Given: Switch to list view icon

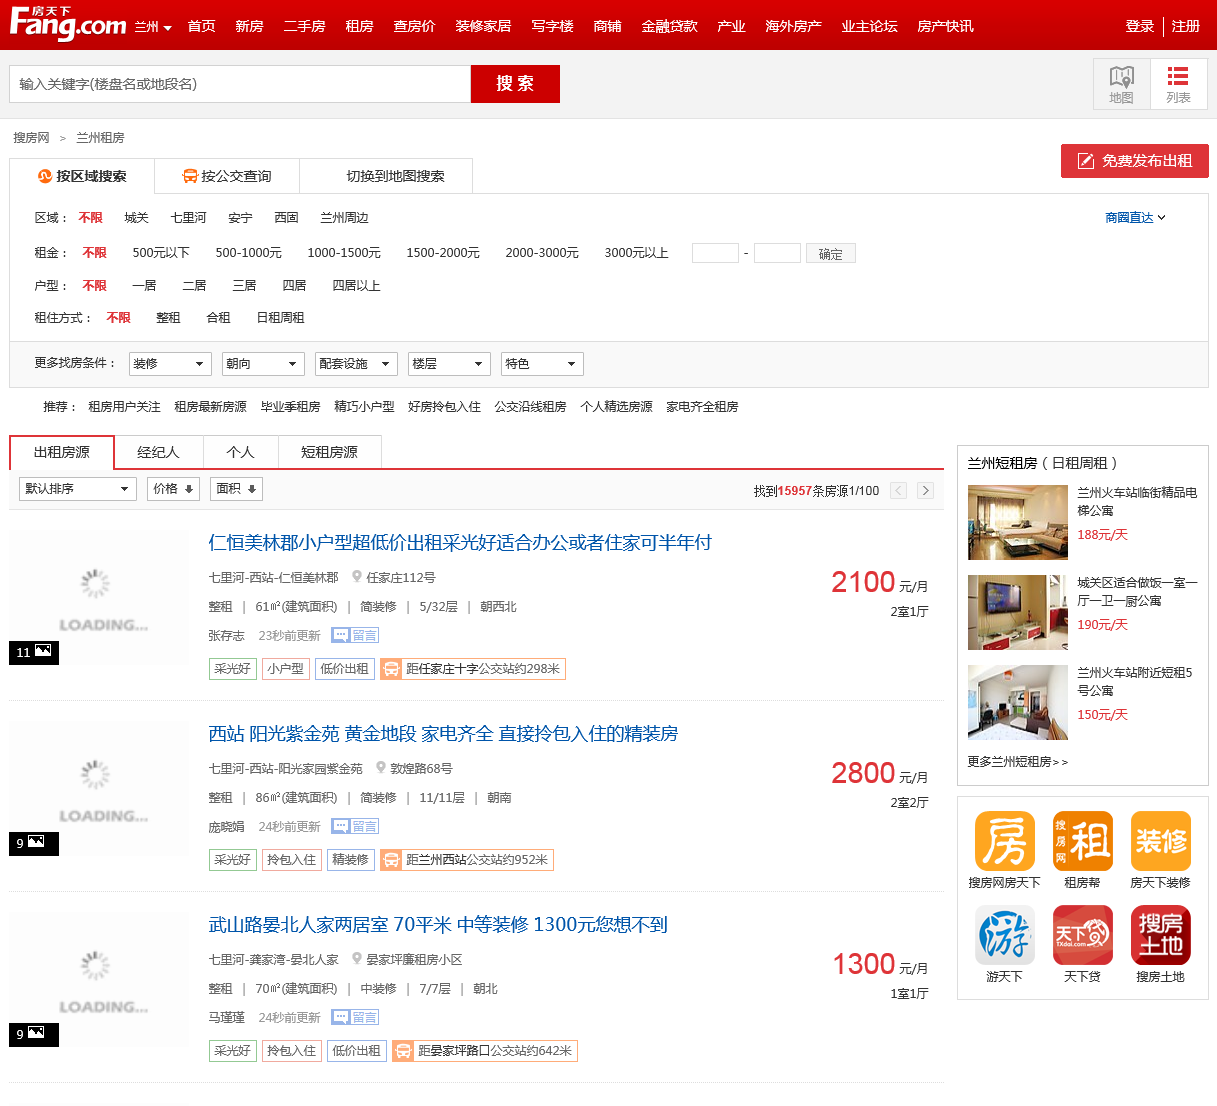Looking at the screenshot, I should (1178, 84).
